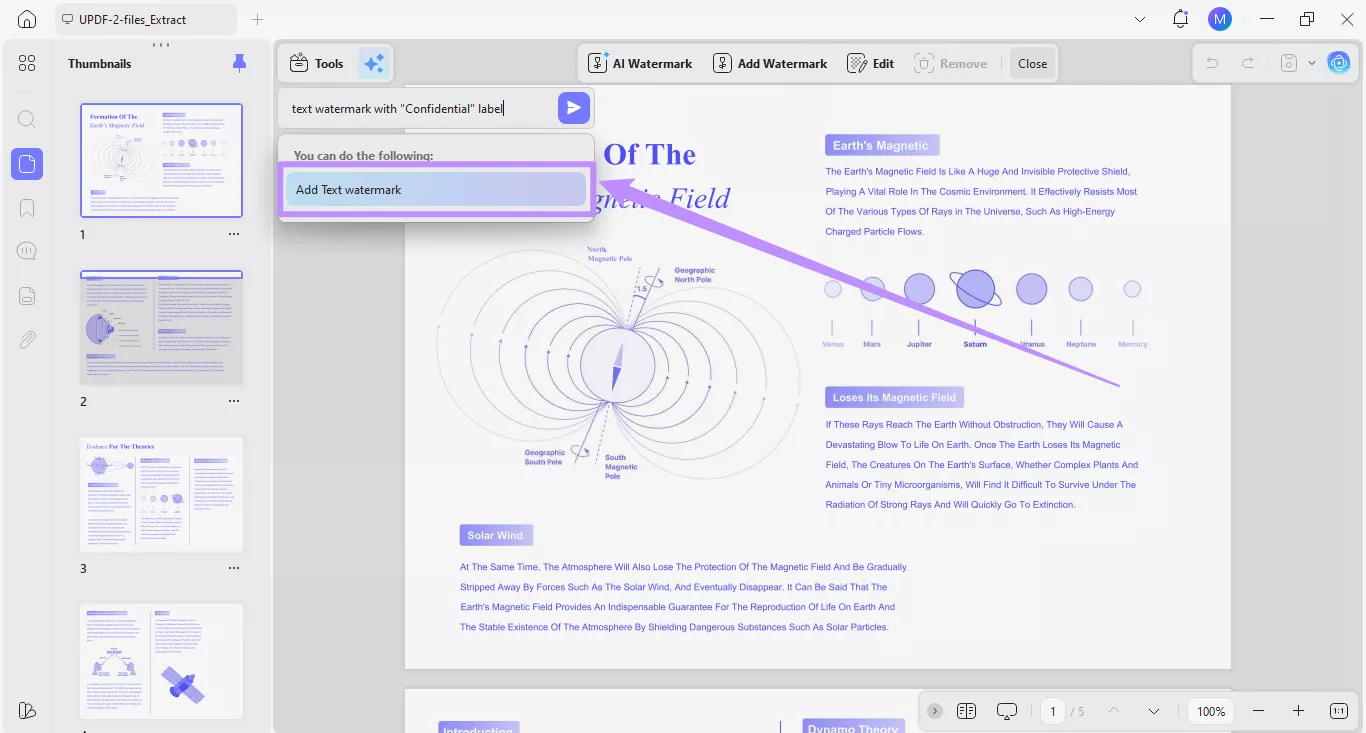The image size is (1366, 733).
Task: Choose the Add Text watermark suggestion
Action: click(x=436, y=190)
